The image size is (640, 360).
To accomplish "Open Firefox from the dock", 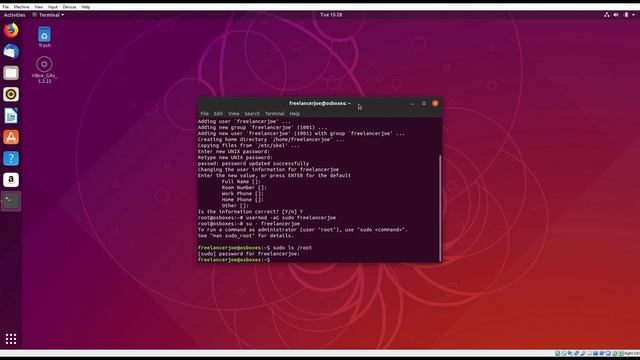I will (11, 30).
